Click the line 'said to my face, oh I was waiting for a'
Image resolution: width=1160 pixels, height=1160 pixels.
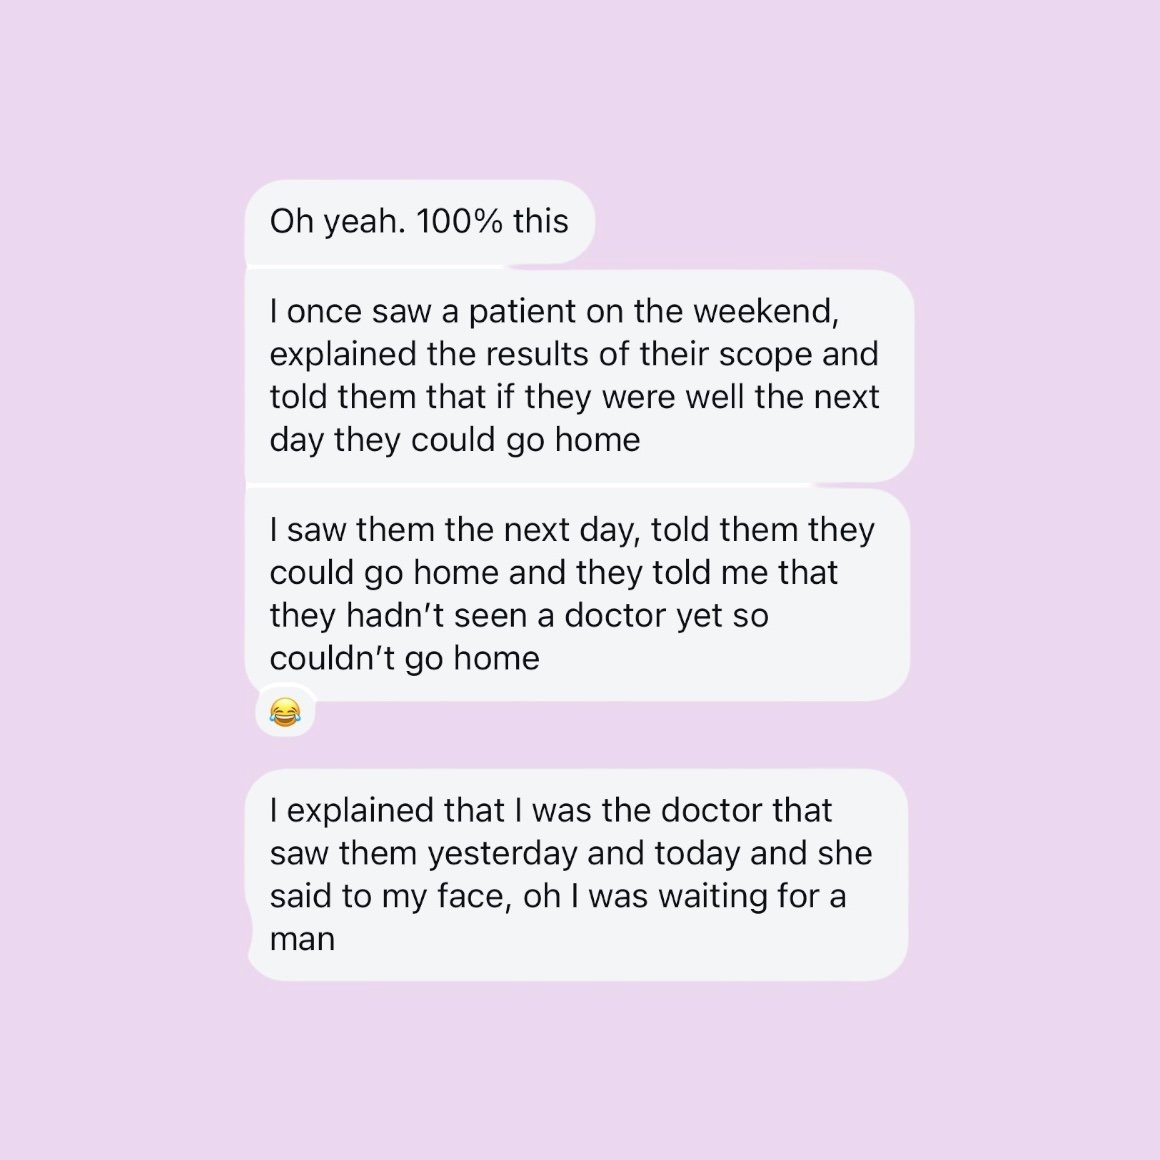pos(558,896)
